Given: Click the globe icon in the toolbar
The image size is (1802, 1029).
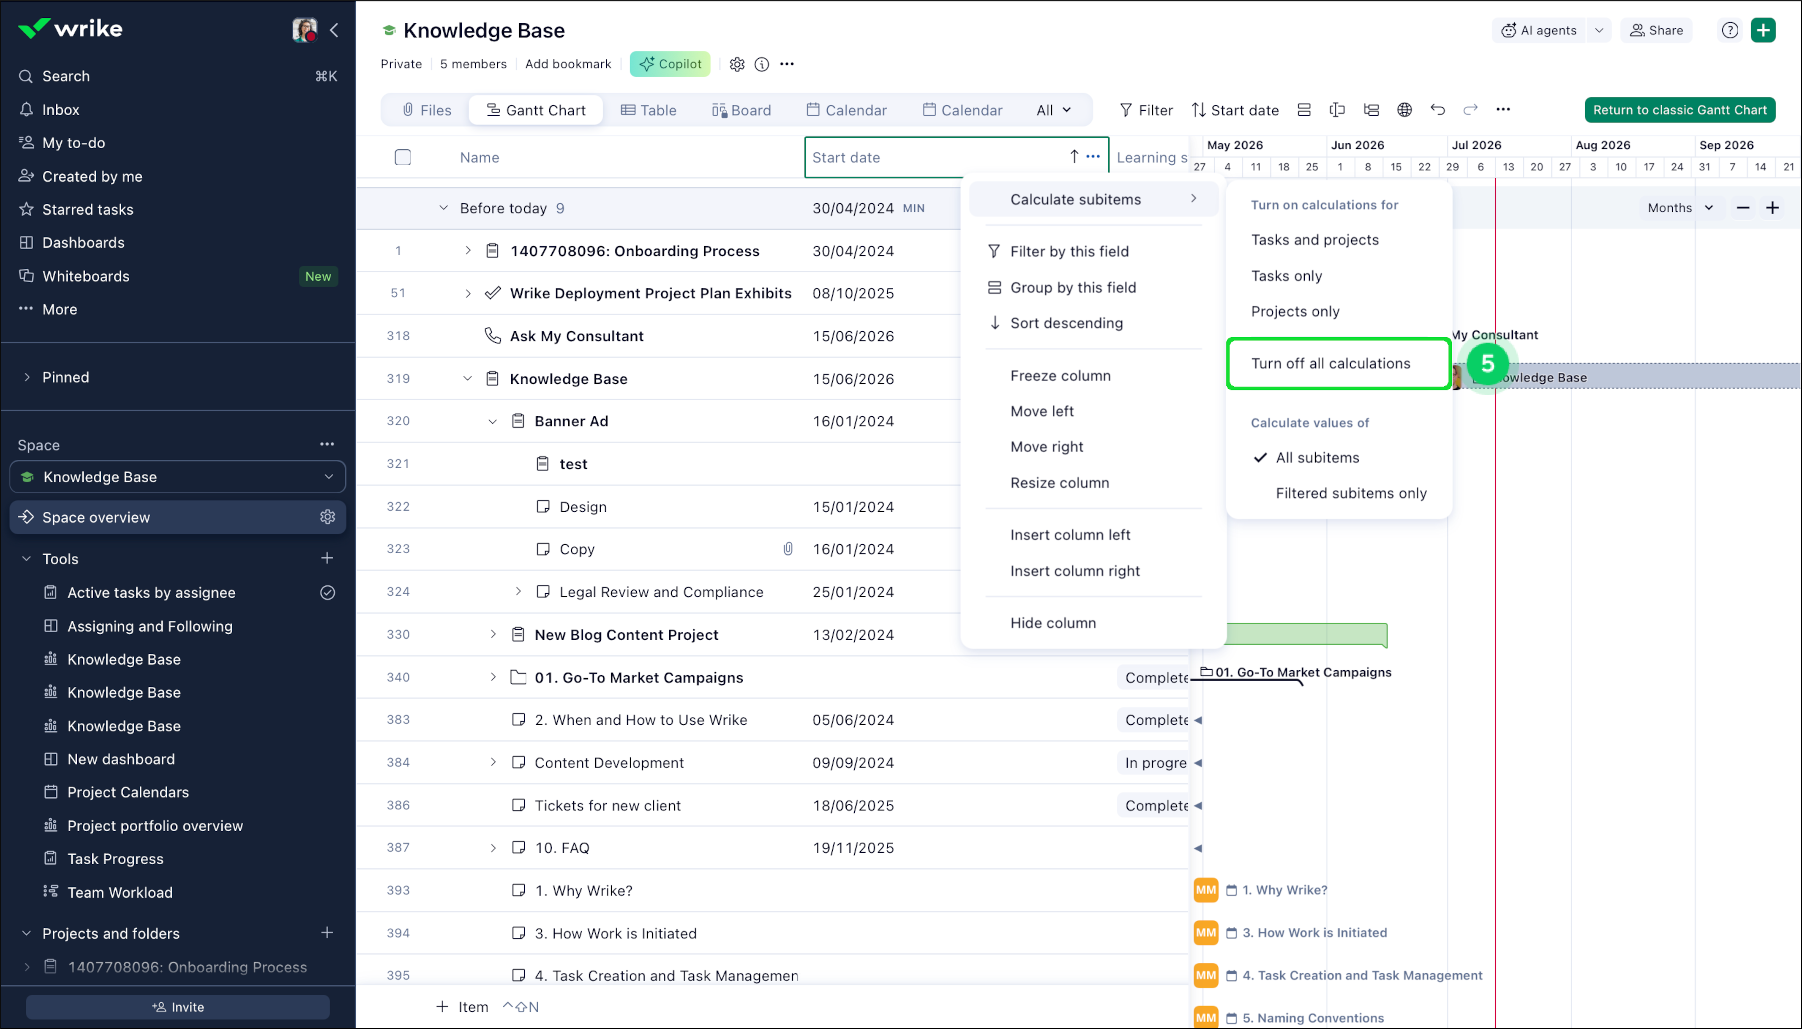Looking at the screenshot, I should coord(1405,110).
